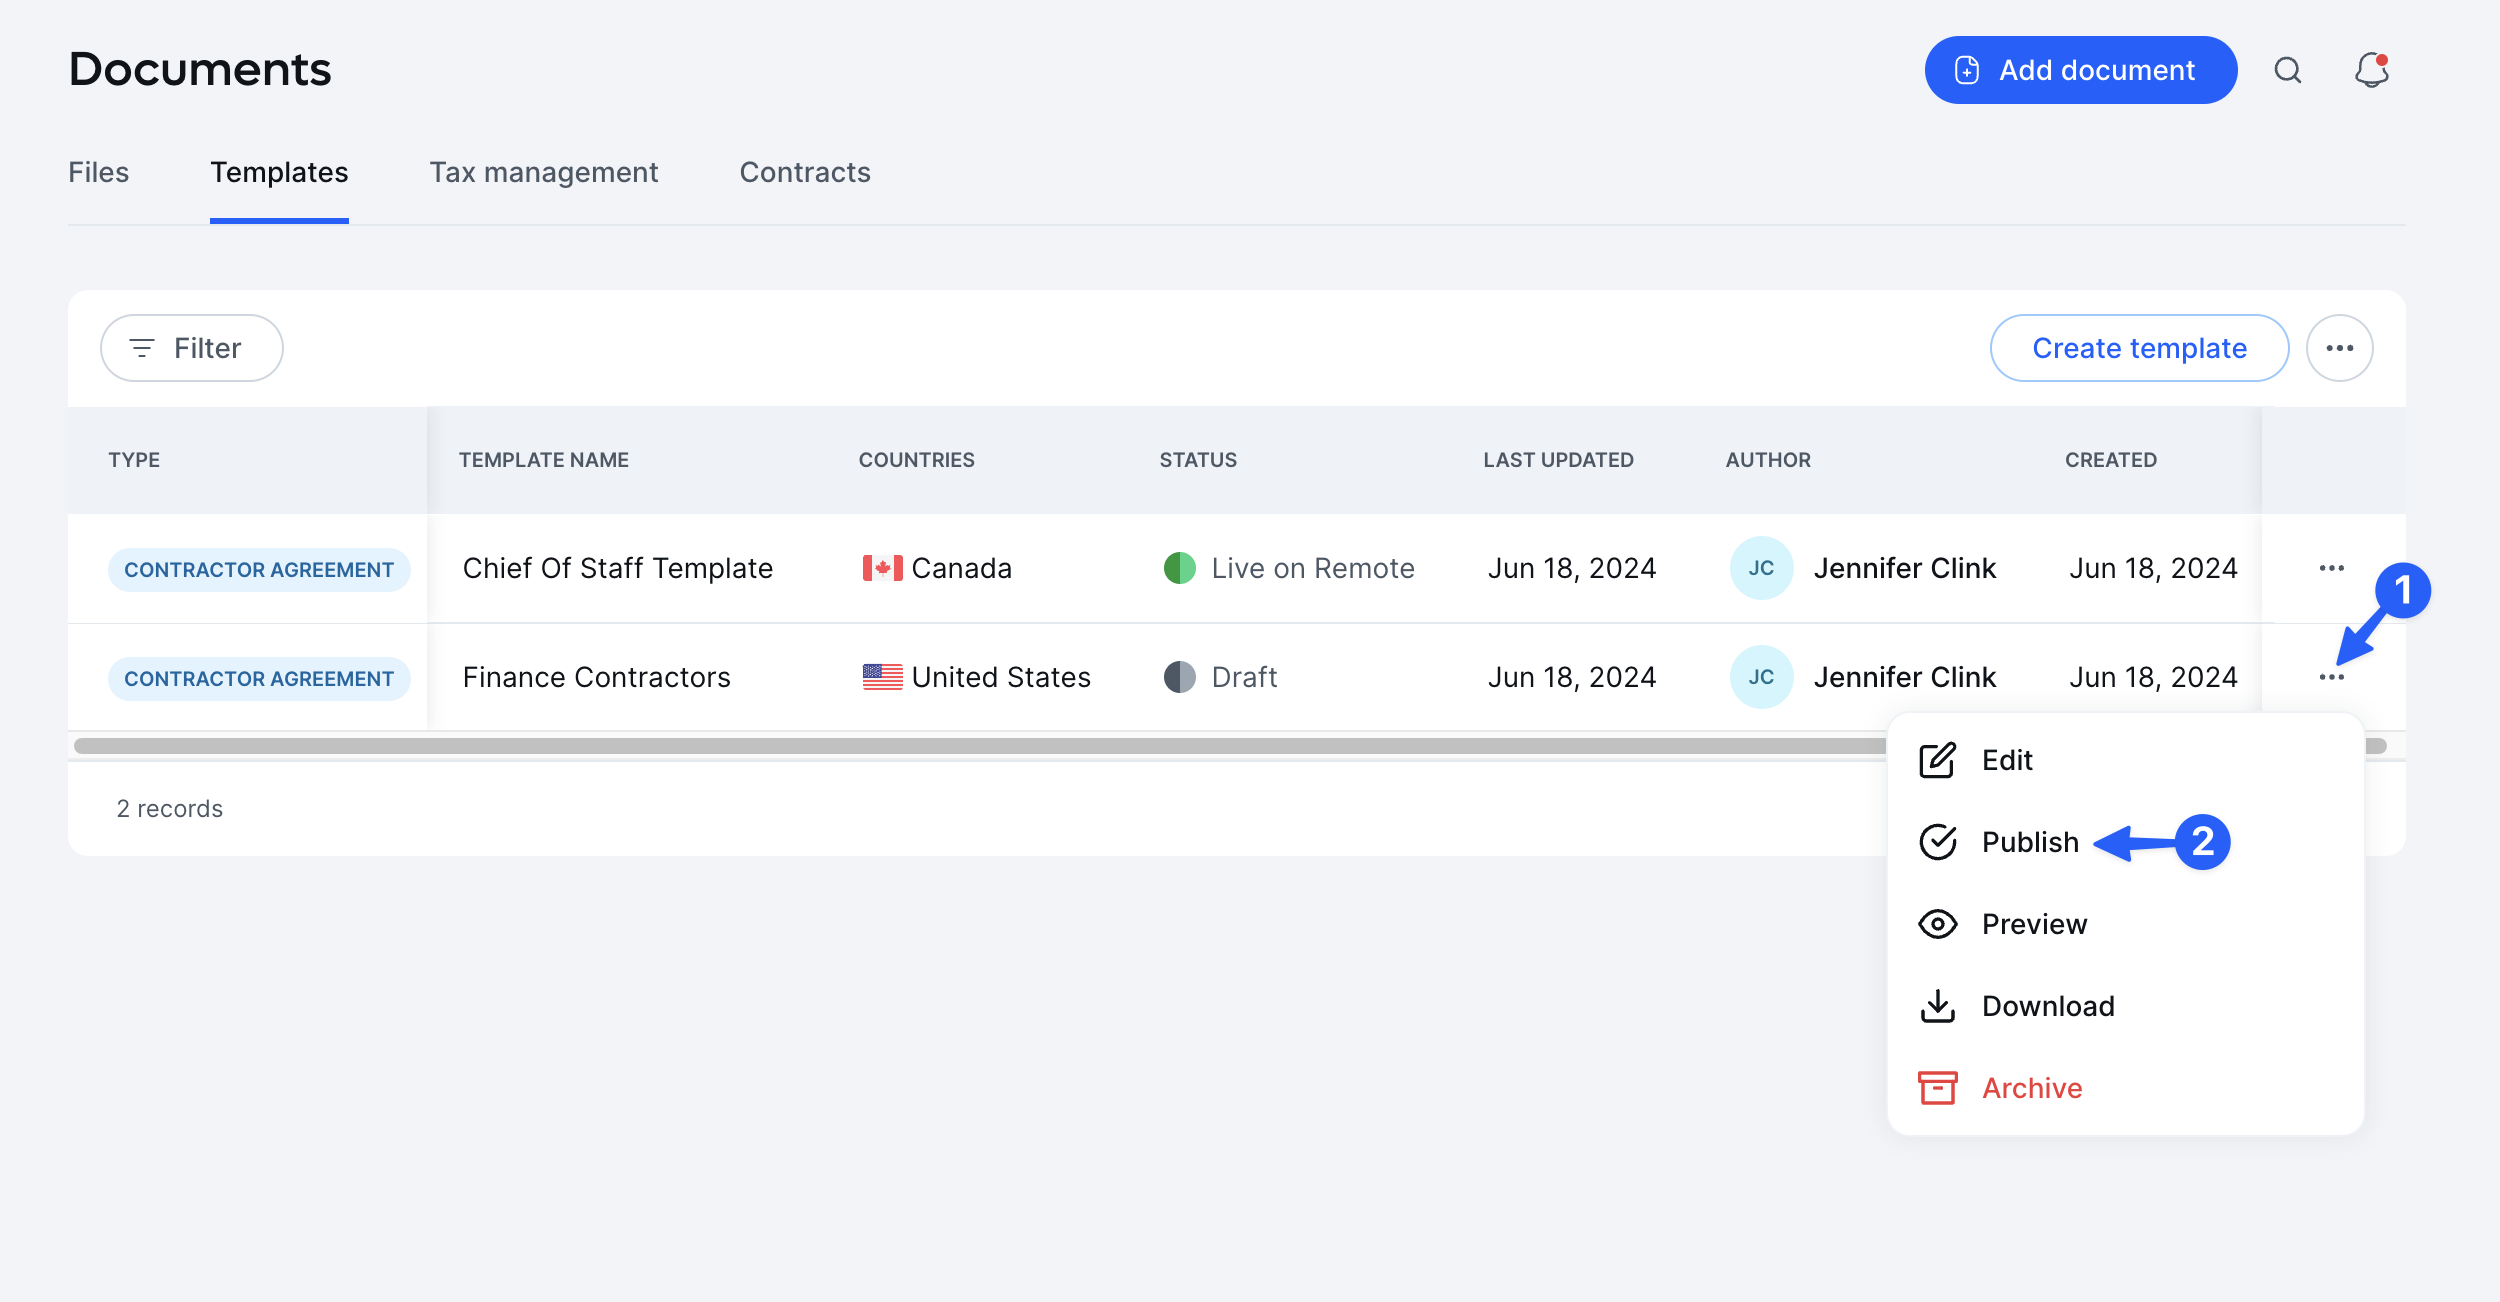
Task: Click the green Live on Remote status dot
Action: pos(1180,568)
